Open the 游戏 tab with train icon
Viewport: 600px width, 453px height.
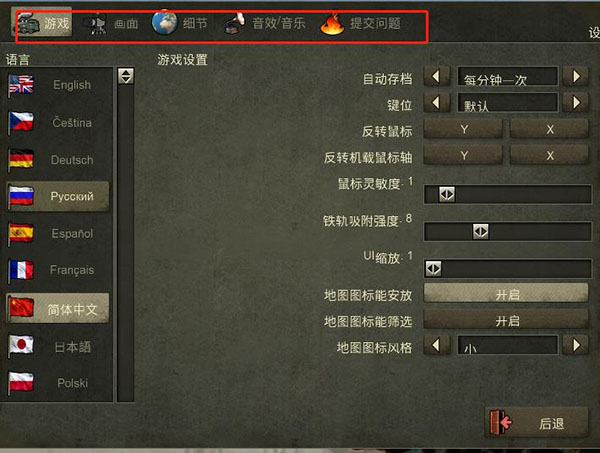(42, 23)
